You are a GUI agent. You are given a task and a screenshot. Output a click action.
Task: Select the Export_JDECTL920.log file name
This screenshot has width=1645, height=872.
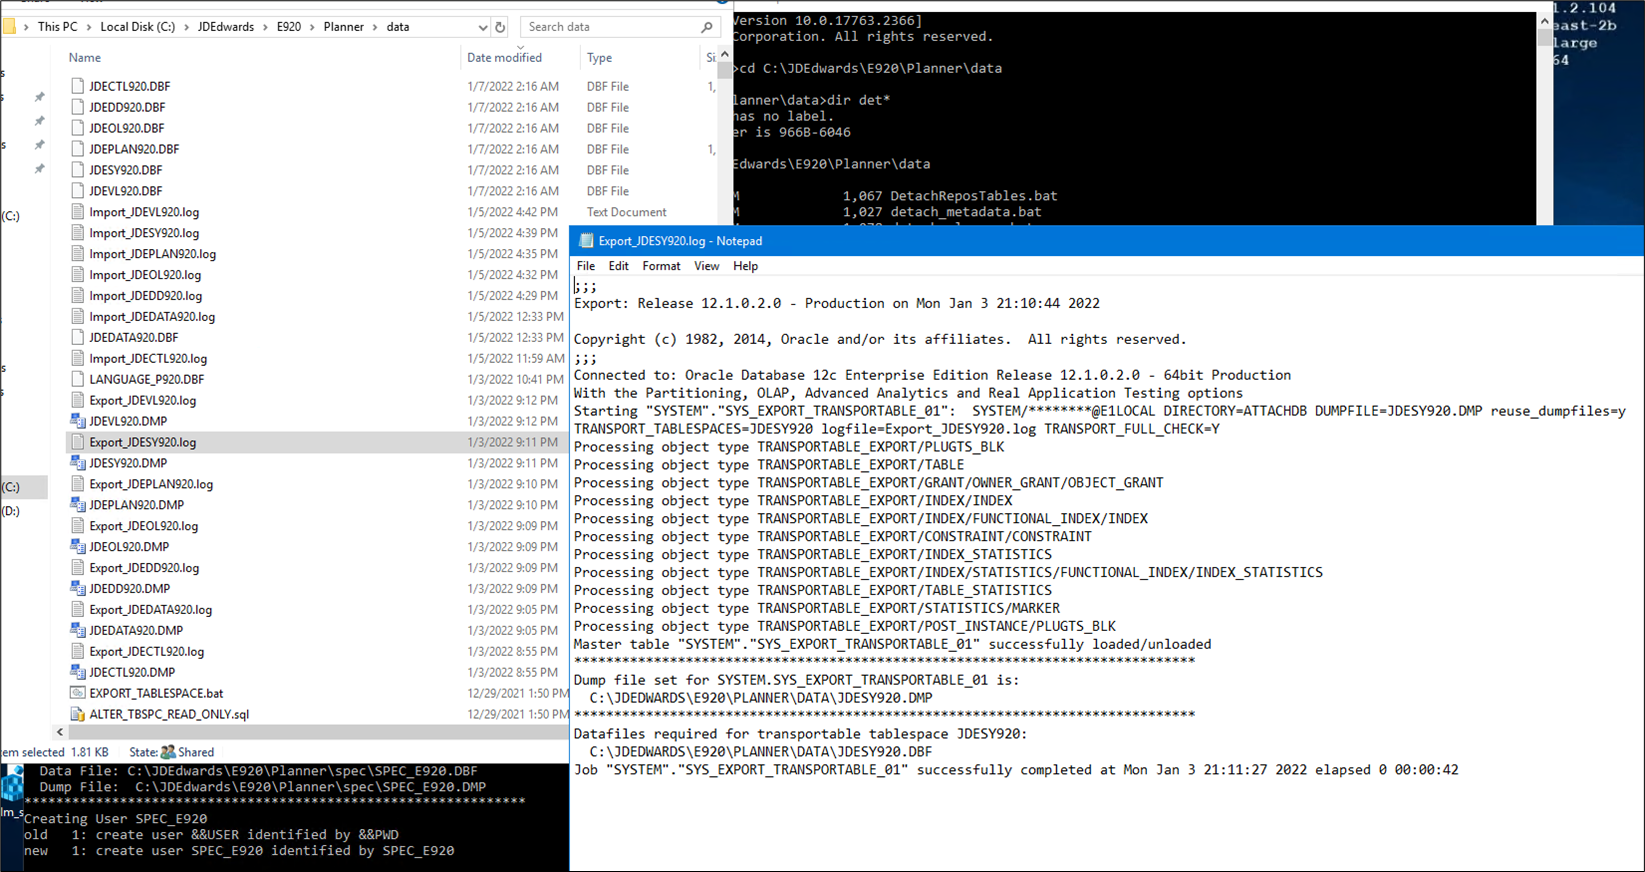click(146, 651)
